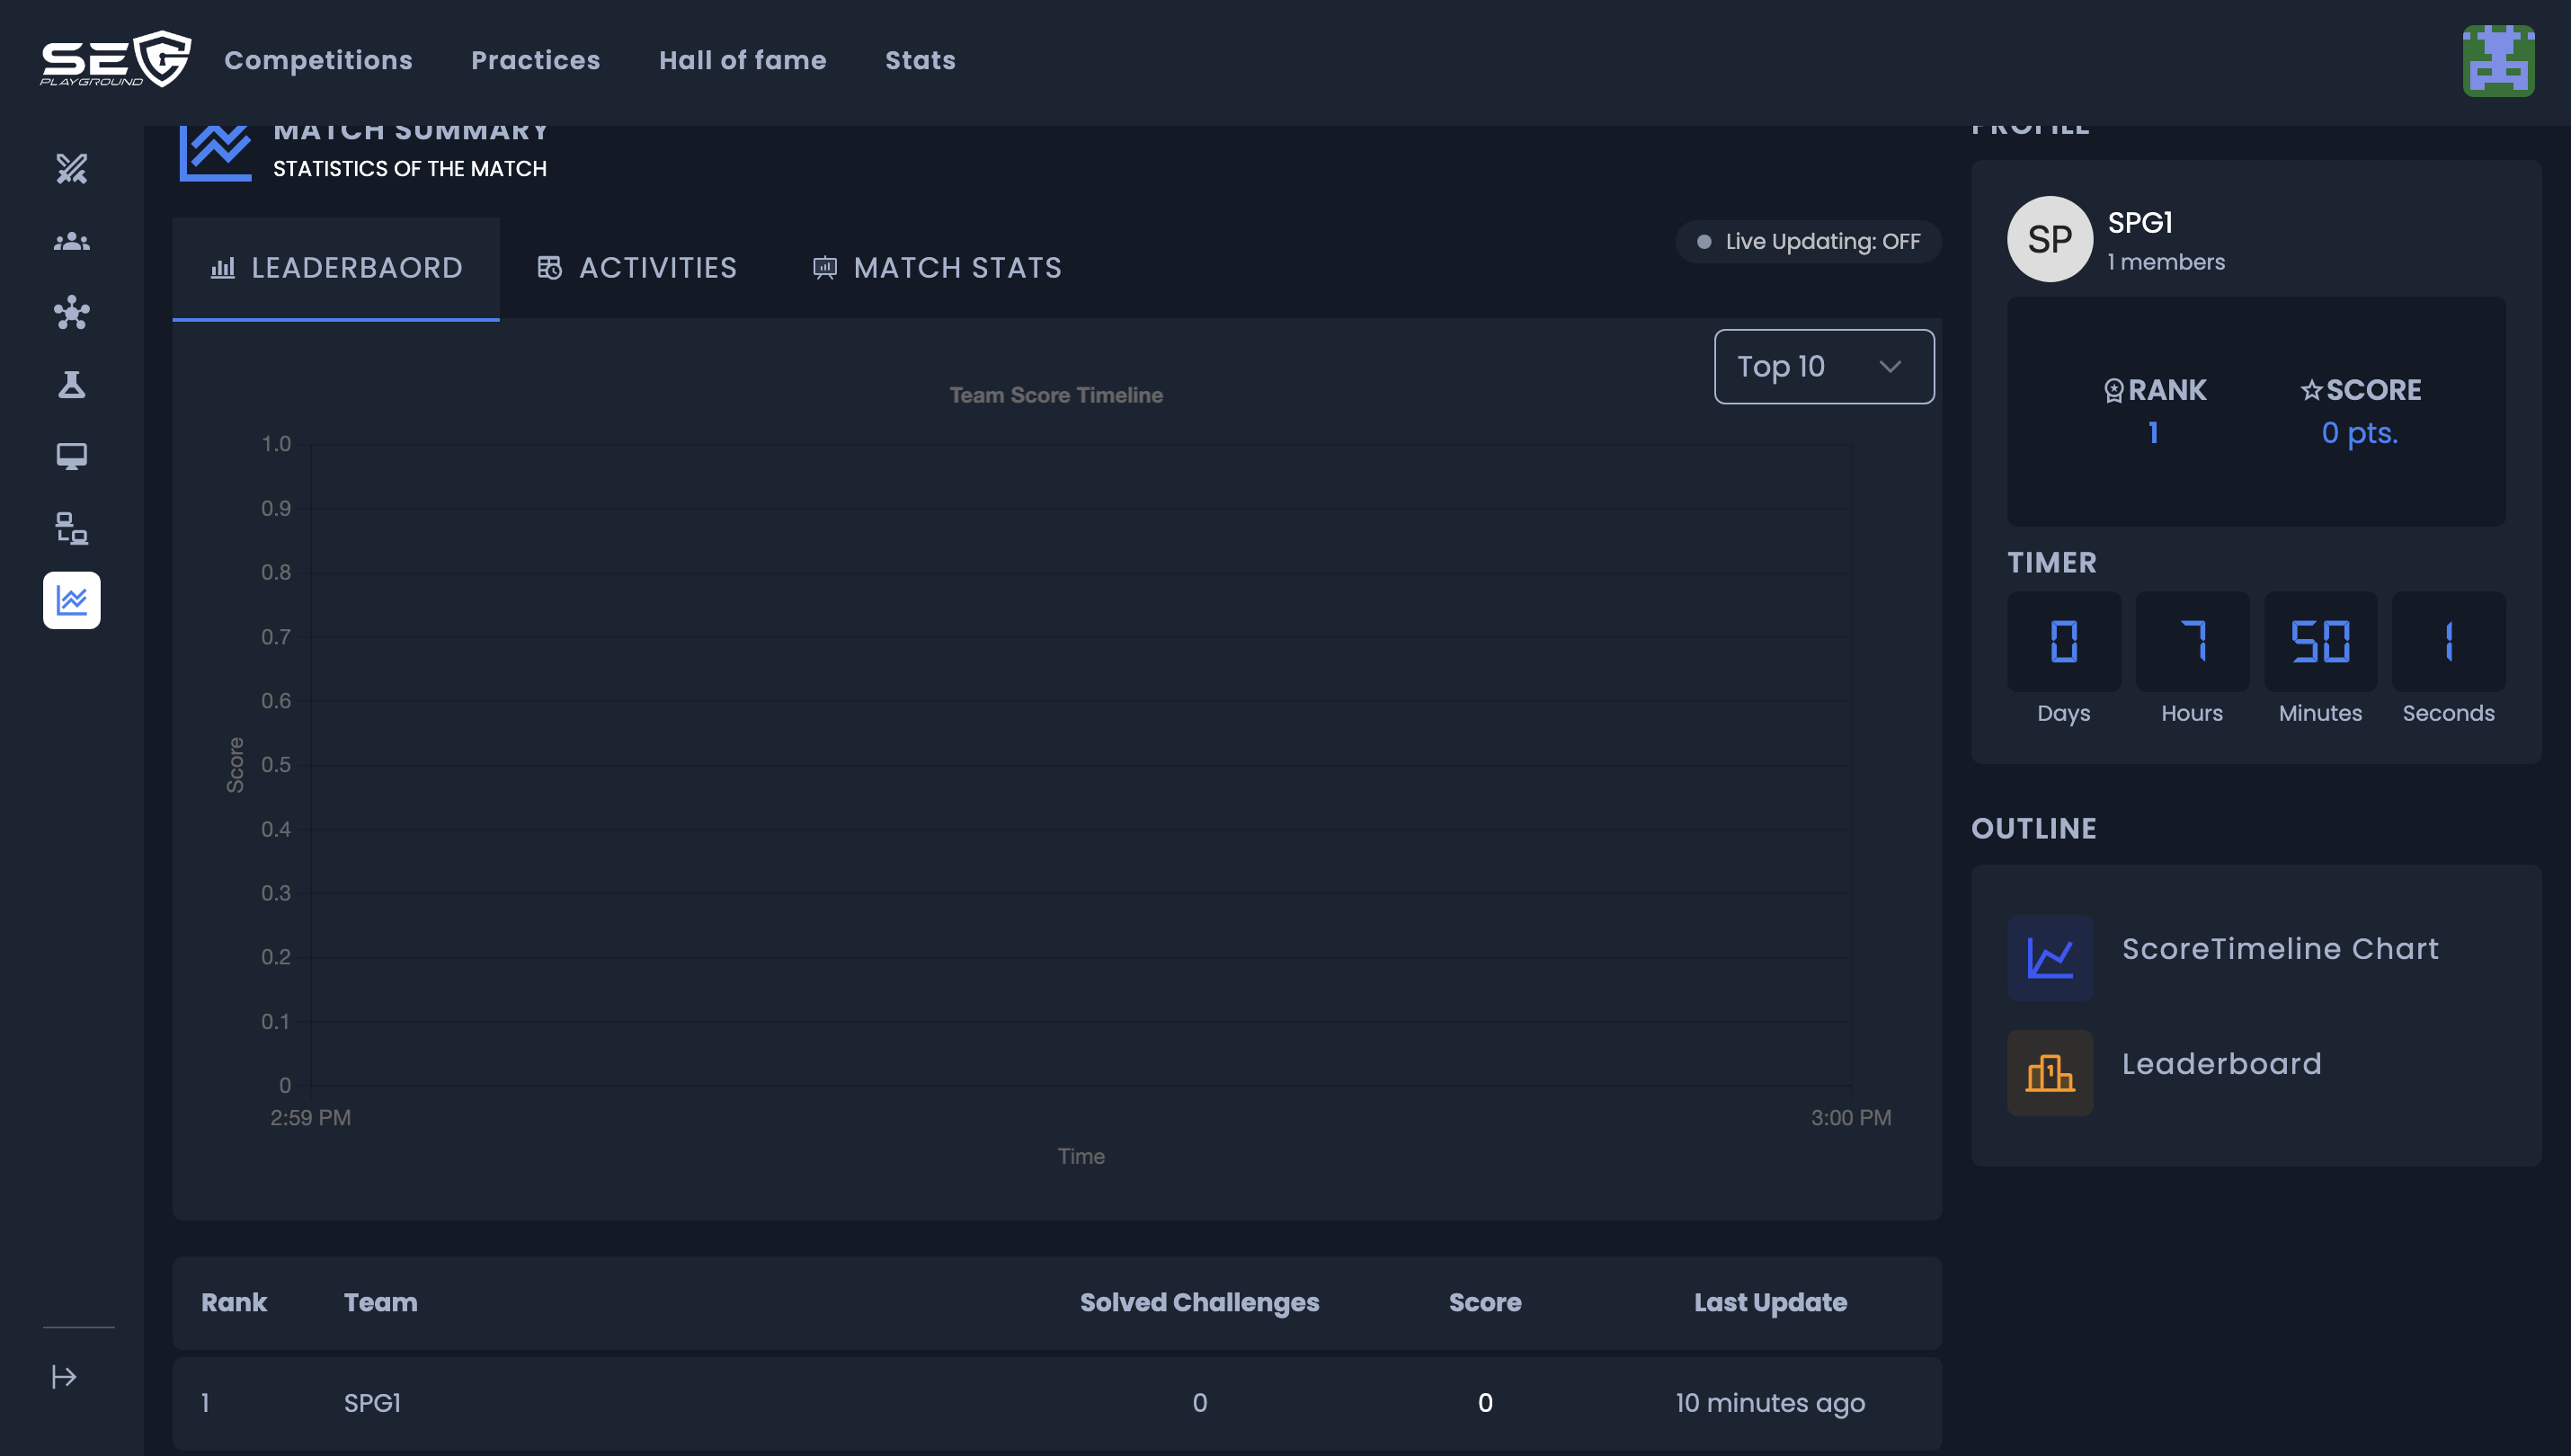Click the user avatar in top right
This screenshot has width=2571, height=1456.
[2497, 61]
